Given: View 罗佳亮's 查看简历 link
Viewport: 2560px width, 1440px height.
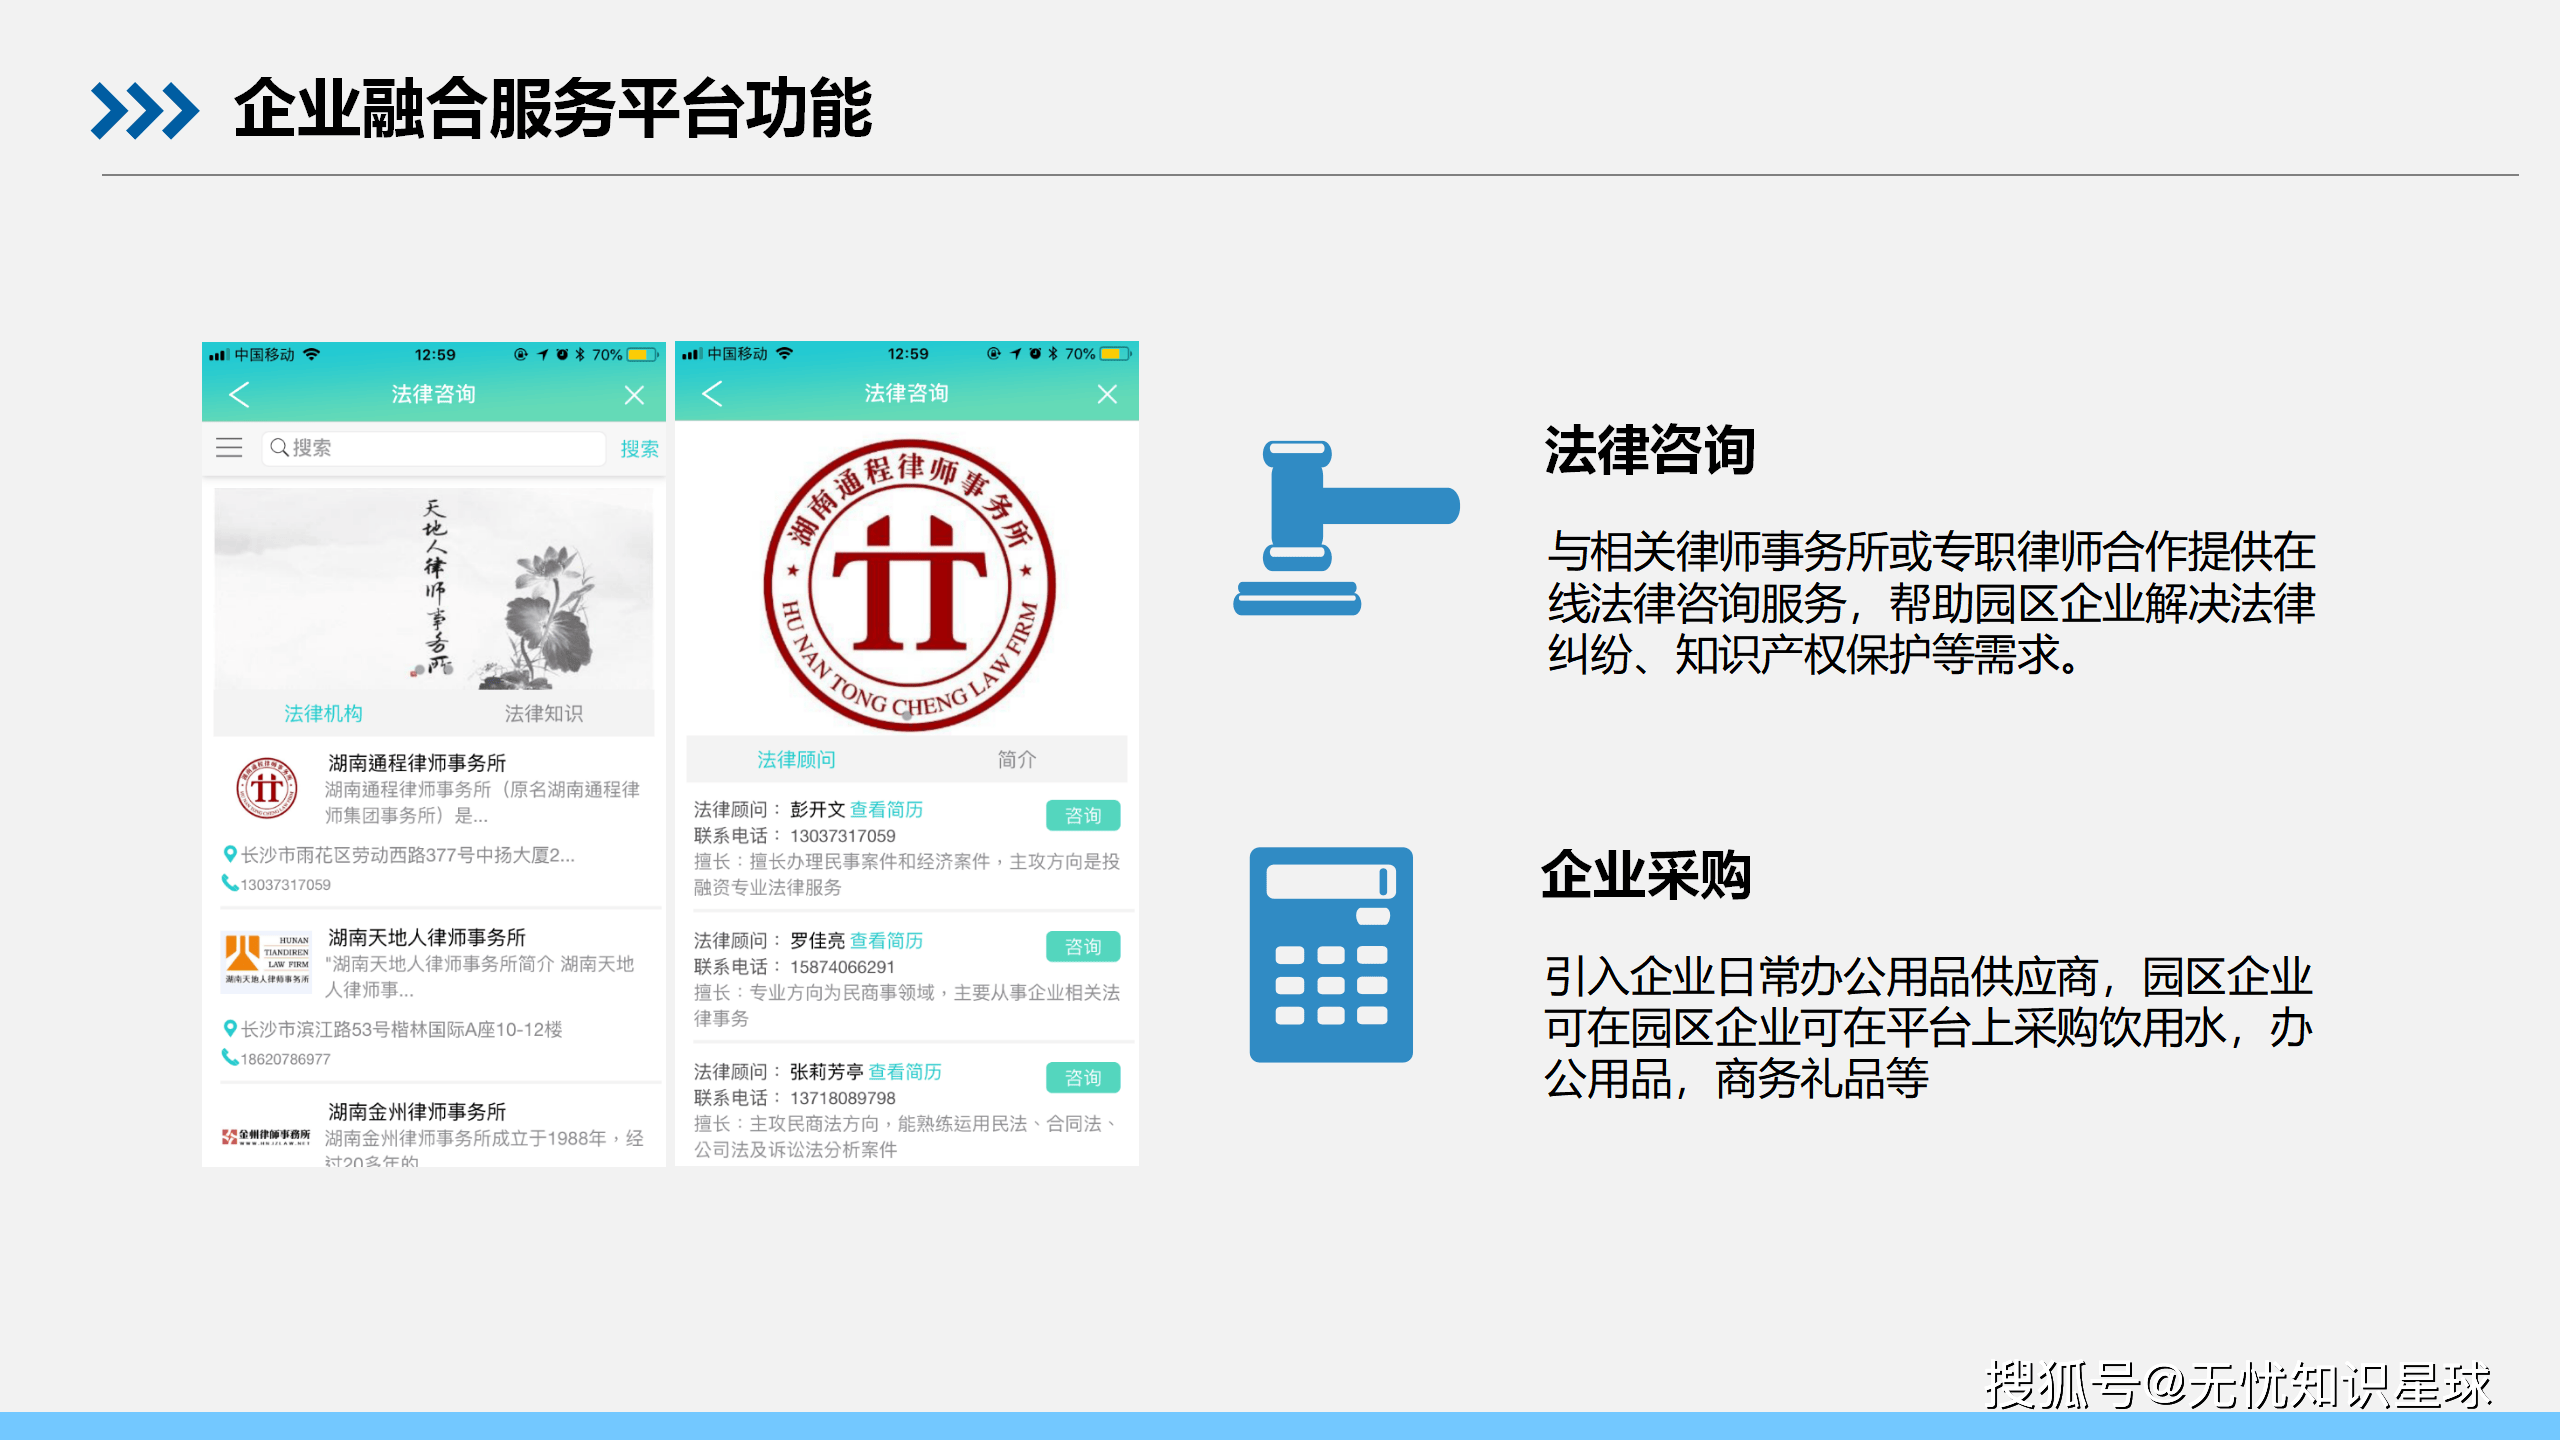Looking at the screenshot, I should pos(886,940).
